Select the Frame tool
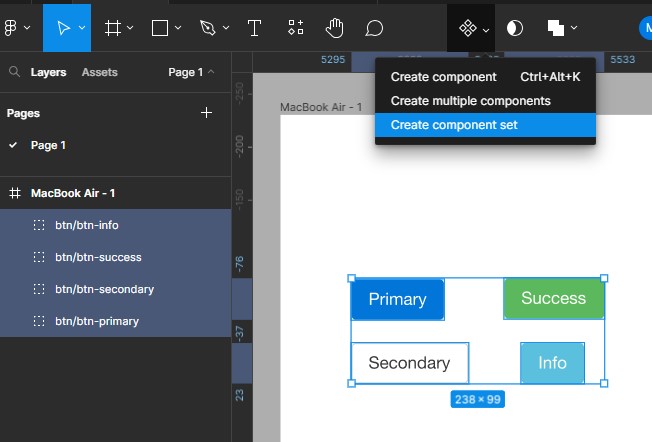Image resolution: width=652 pixels, height=442 pixels. click(x=112, y=28)
